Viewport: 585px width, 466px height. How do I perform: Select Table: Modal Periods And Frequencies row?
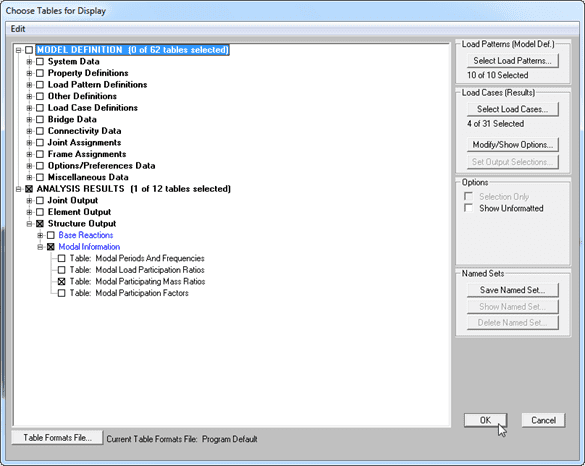click(137, 258)
